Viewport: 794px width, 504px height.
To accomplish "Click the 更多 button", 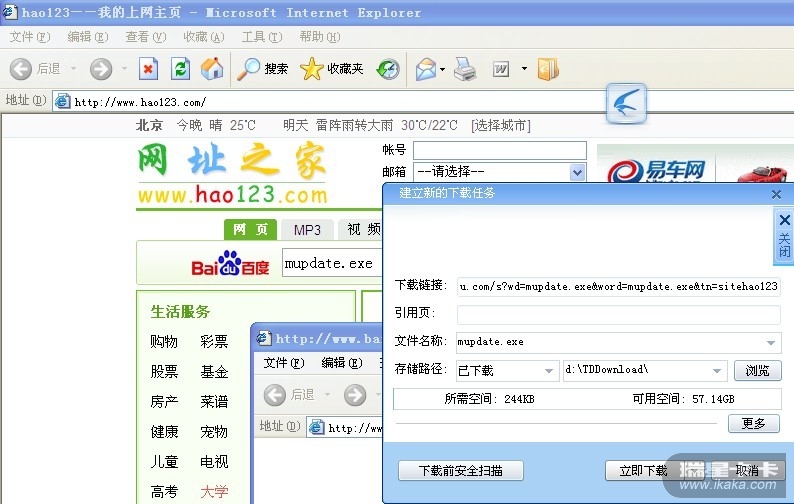I will click(753, 423).
